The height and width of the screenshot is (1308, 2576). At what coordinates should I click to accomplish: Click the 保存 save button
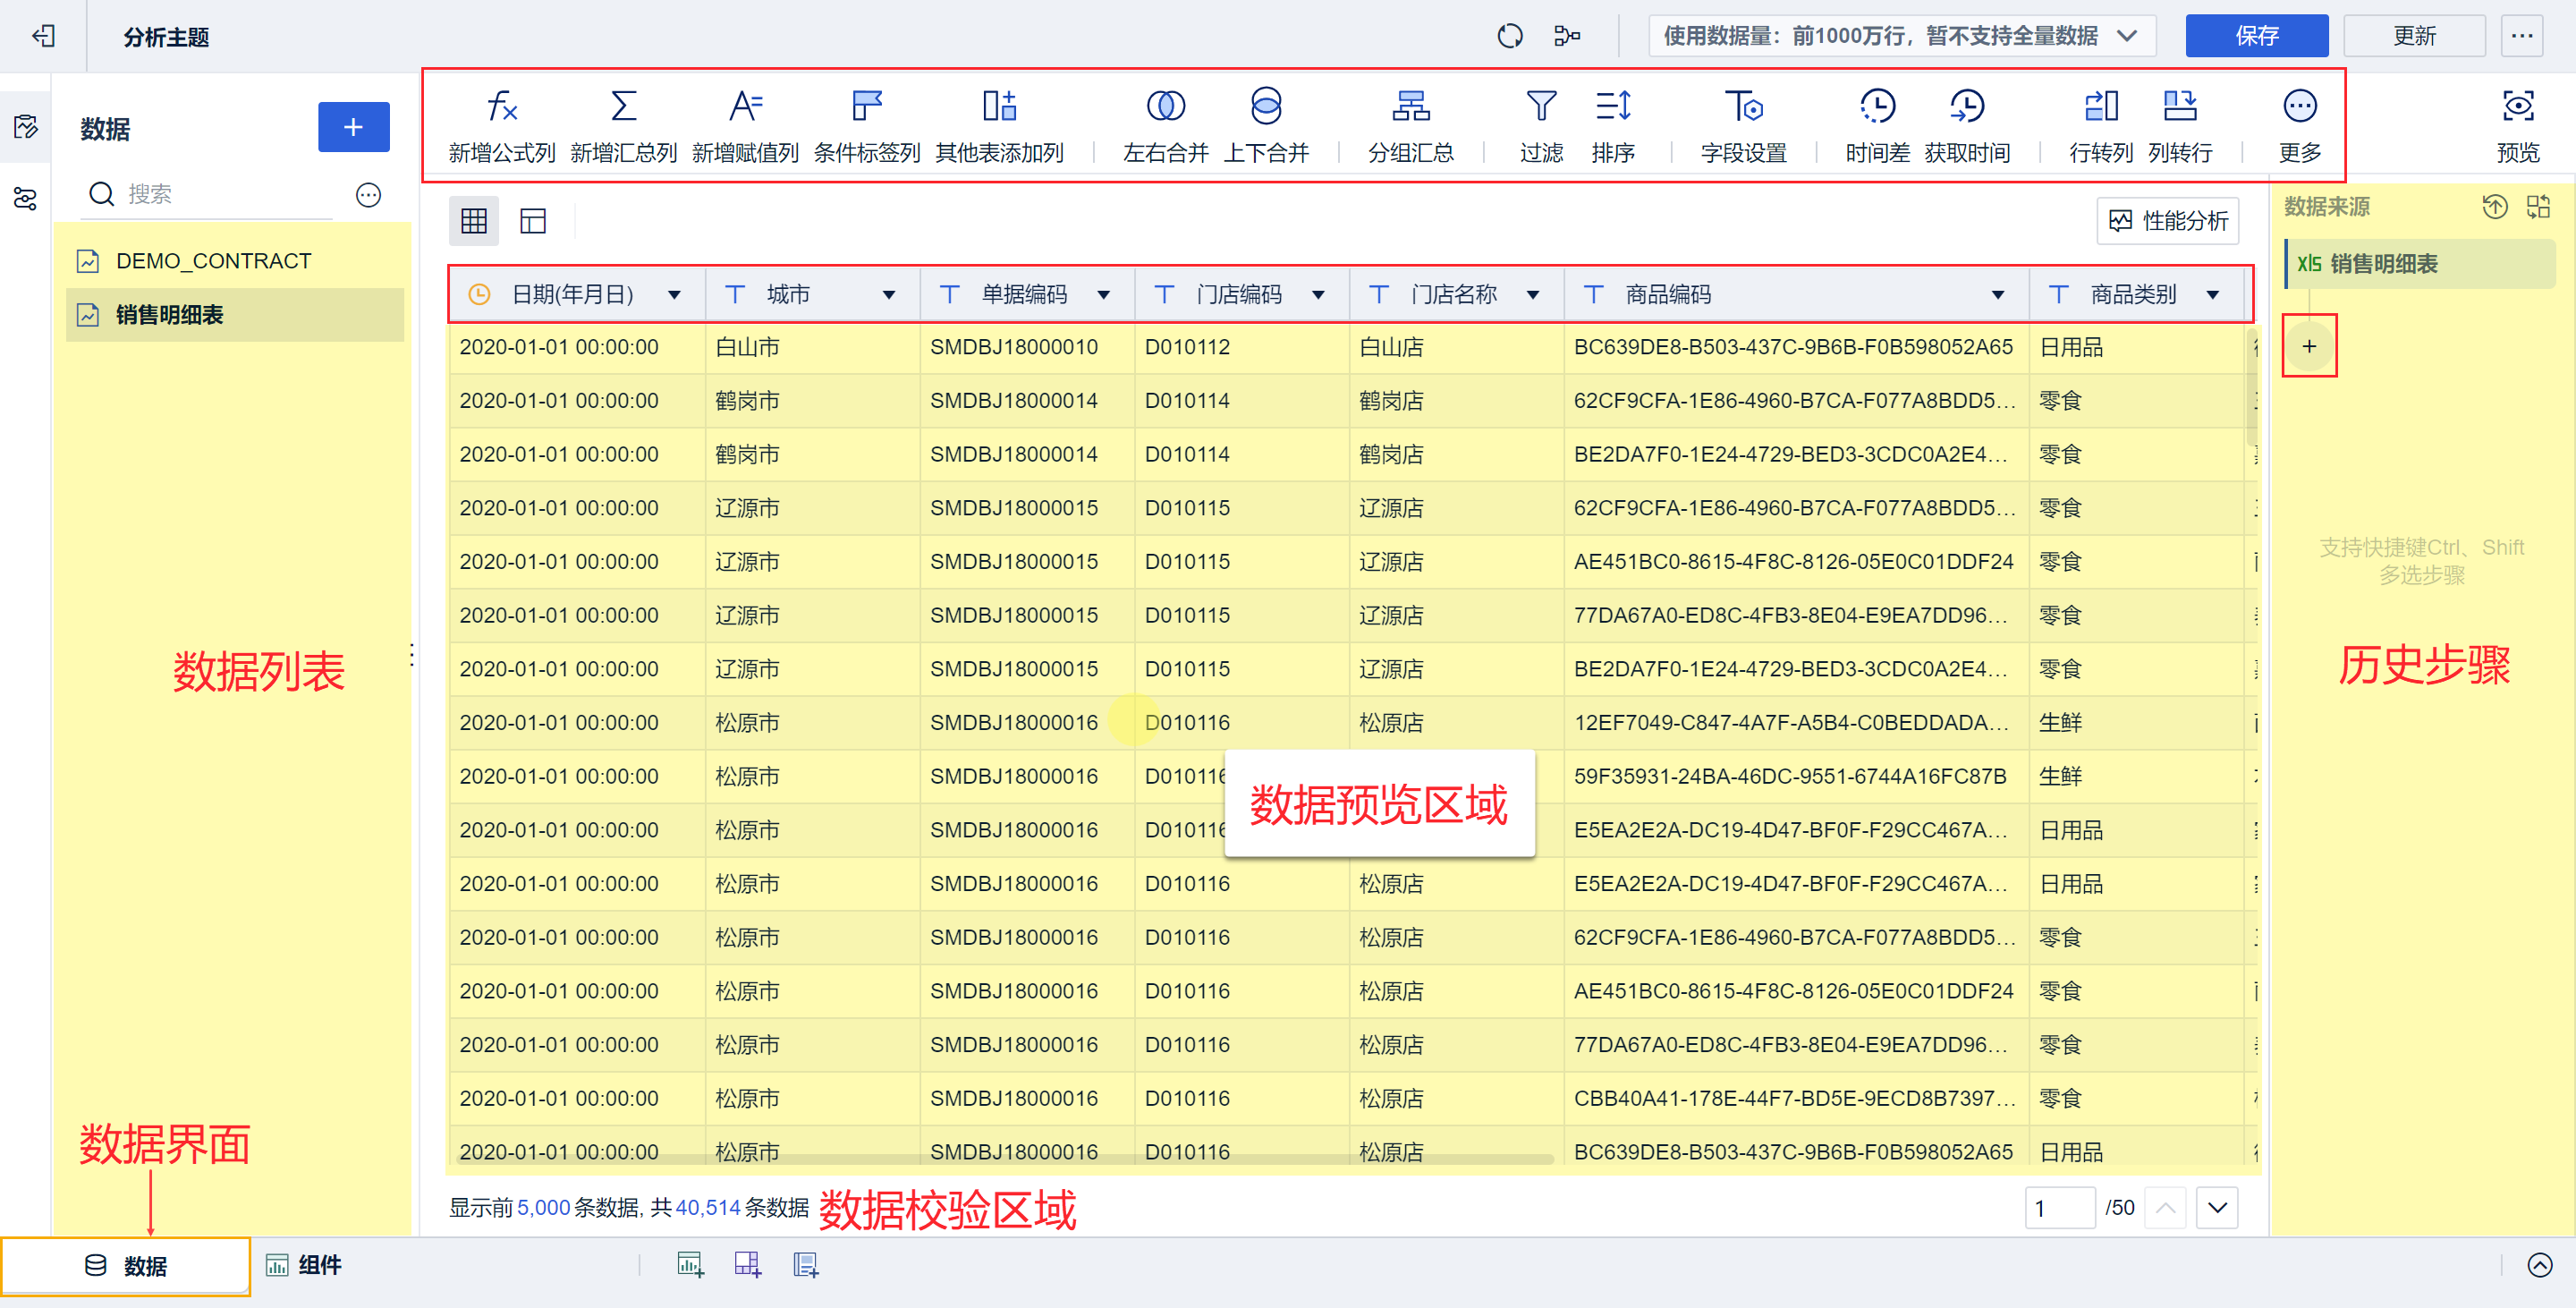point(2256,37)
